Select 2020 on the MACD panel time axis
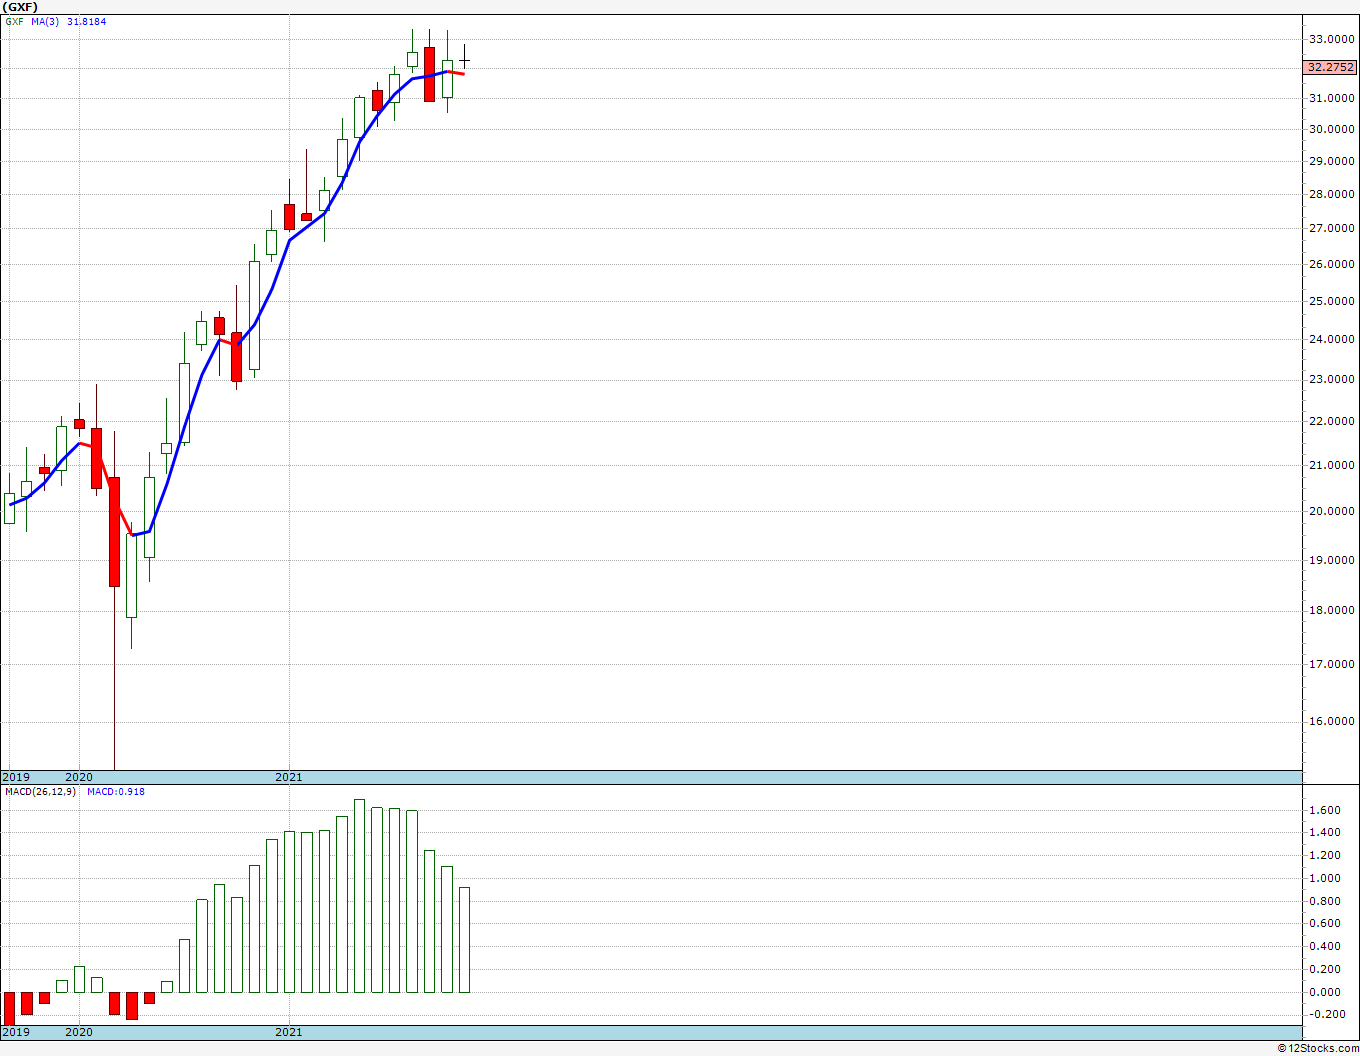The image size is (1360, 1056). pyautogui.click(x=79, y=1032)
